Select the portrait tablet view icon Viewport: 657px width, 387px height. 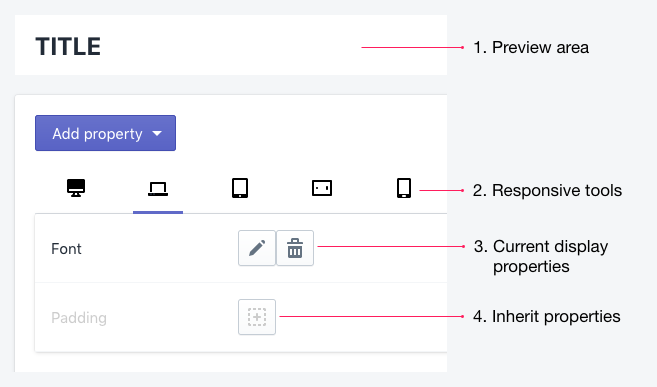pyautogui.click(x=240, y=188)
